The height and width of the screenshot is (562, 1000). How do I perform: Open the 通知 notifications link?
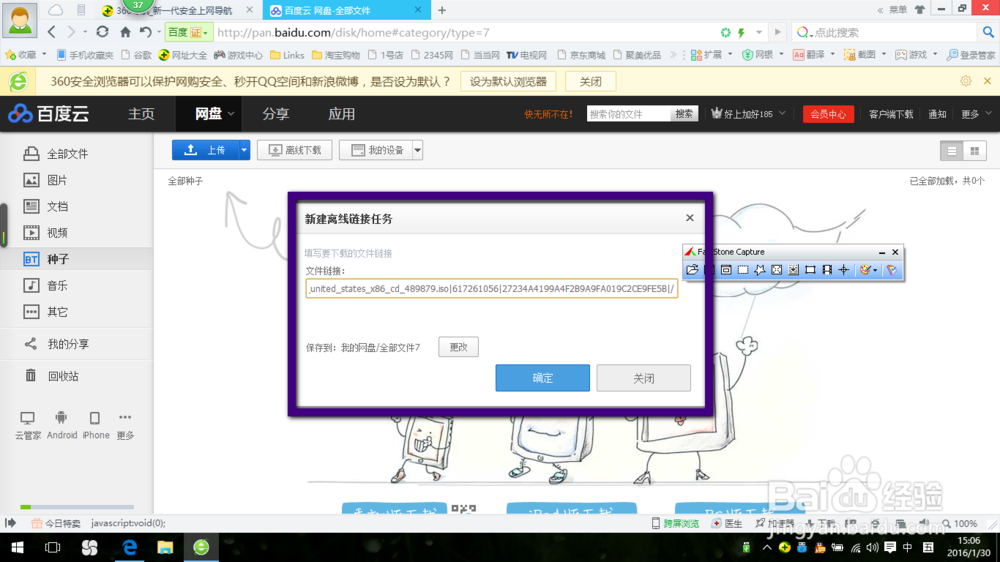(937, 114)
